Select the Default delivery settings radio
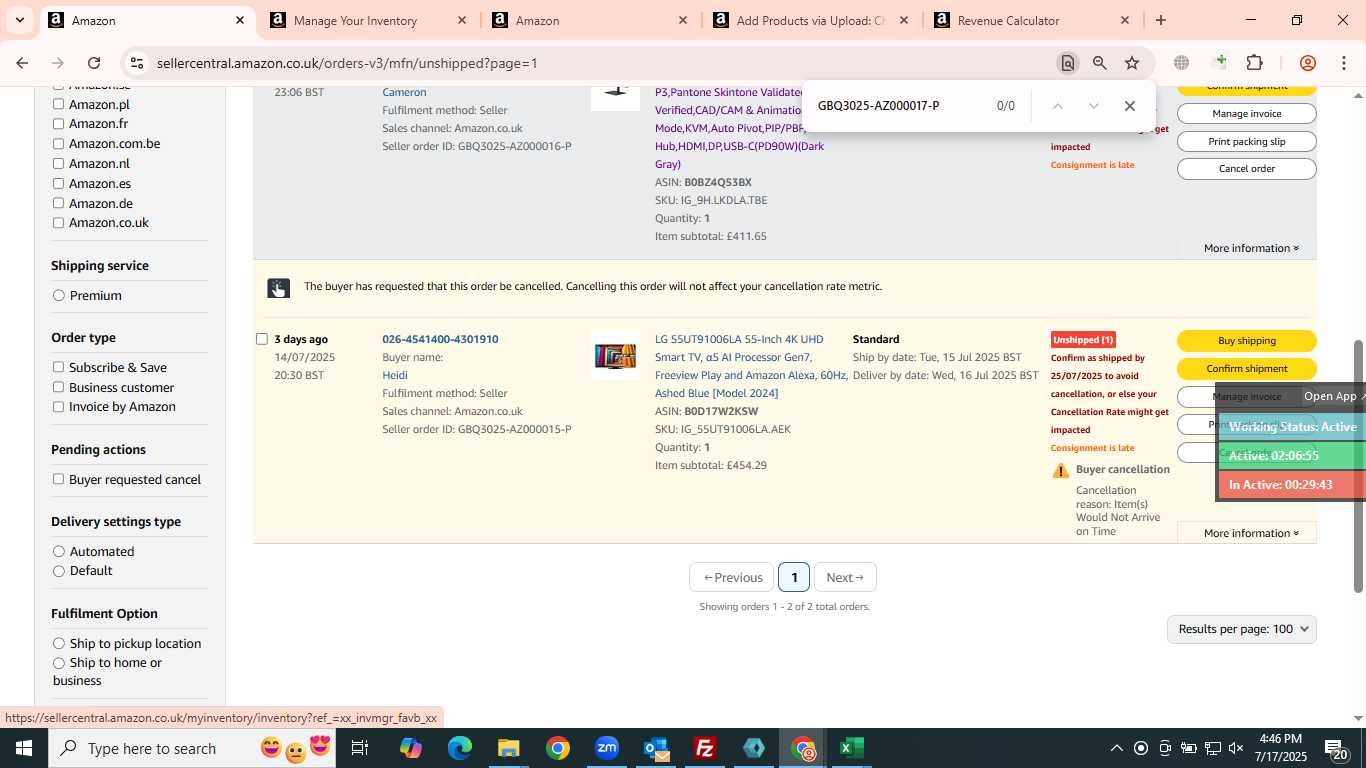Viewport: 1366px width, 768px height. coord(59,571)
